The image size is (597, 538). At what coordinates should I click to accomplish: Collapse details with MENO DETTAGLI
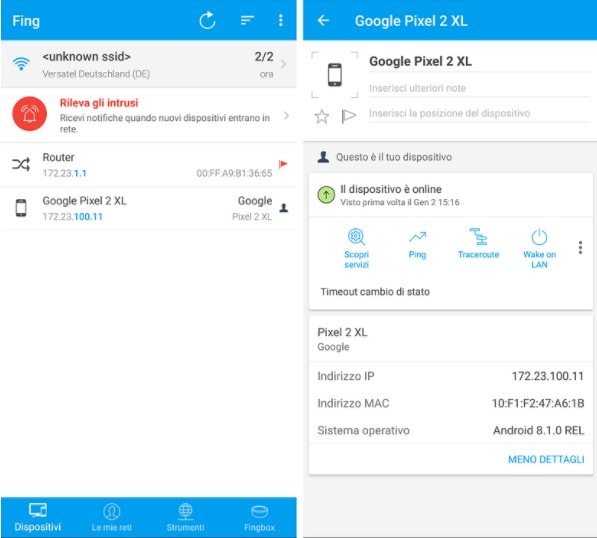tap(546, 459)
